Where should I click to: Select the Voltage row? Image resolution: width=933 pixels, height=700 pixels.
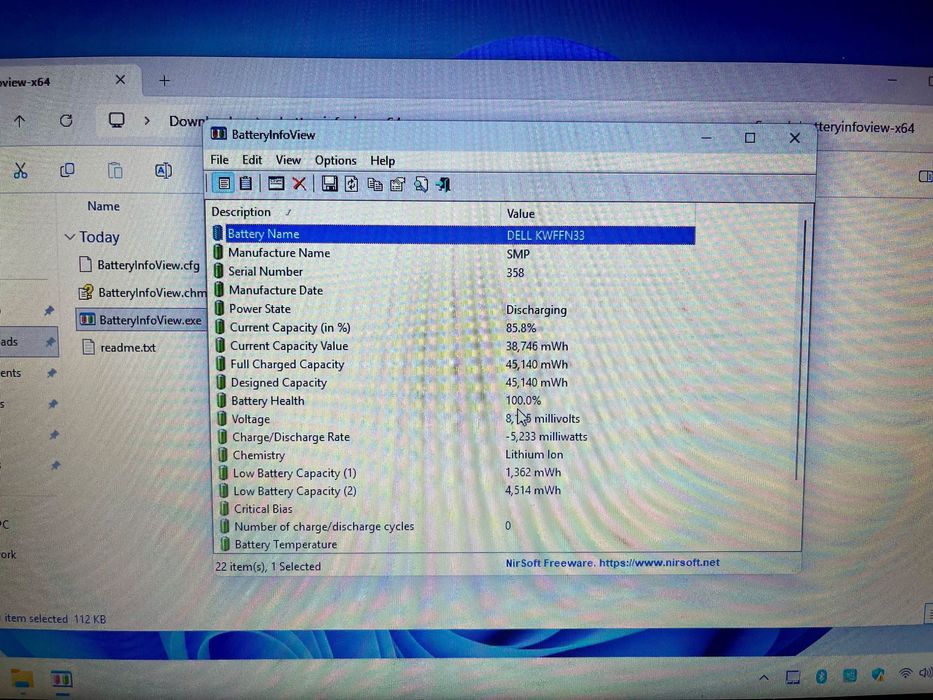point(453,419)
